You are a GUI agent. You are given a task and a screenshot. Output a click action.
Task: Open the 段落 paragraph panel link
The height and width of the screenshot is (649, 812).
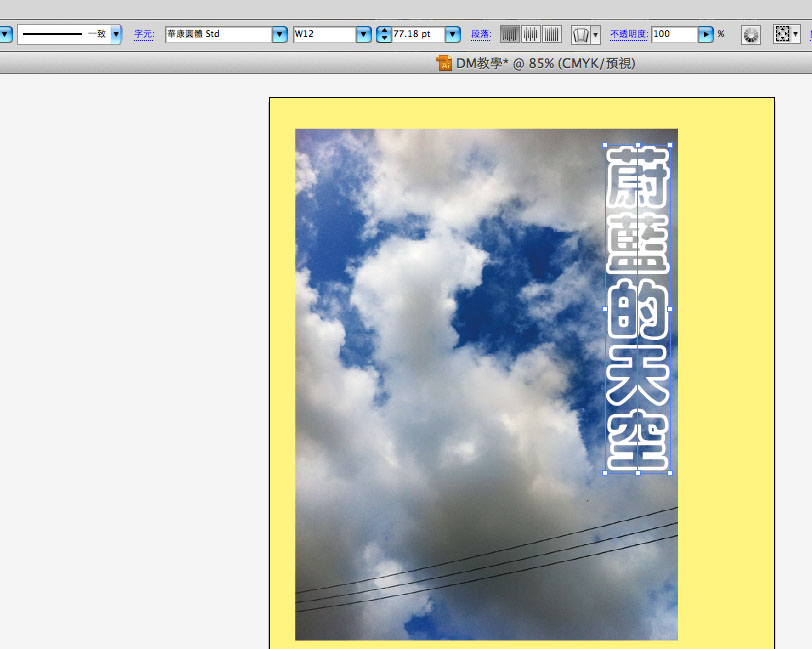coord(481,34)
